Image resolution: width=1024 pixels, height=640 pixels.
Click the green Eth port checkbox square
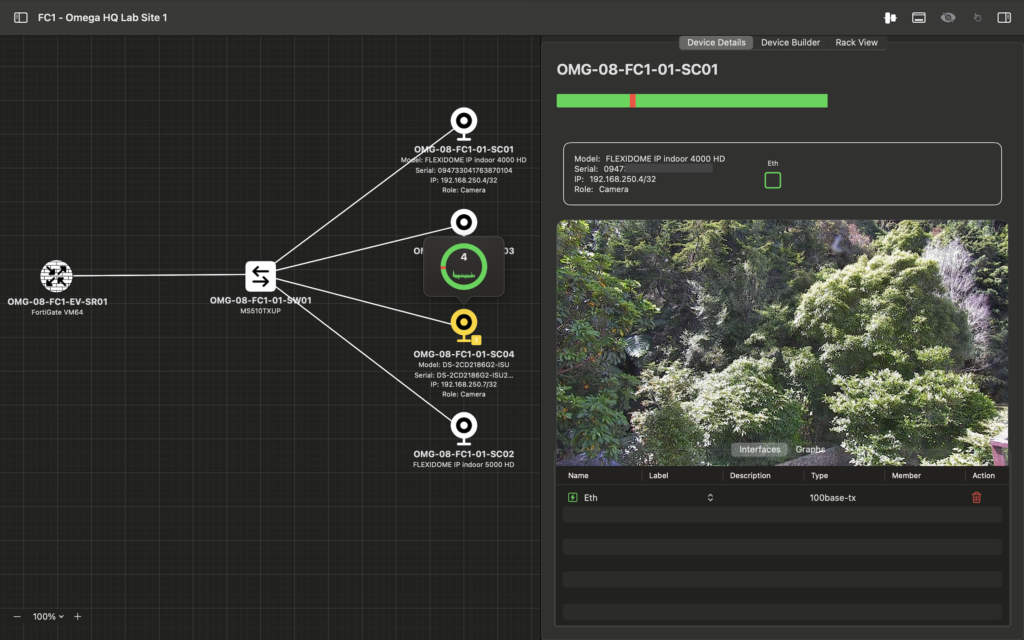pyautogui.click(x=772, y=180)
